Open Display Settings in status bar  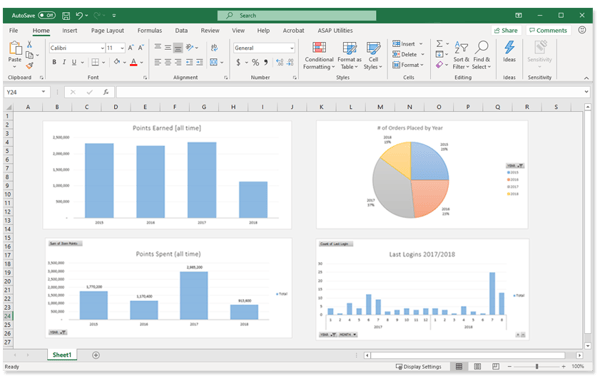pos(418,367)
